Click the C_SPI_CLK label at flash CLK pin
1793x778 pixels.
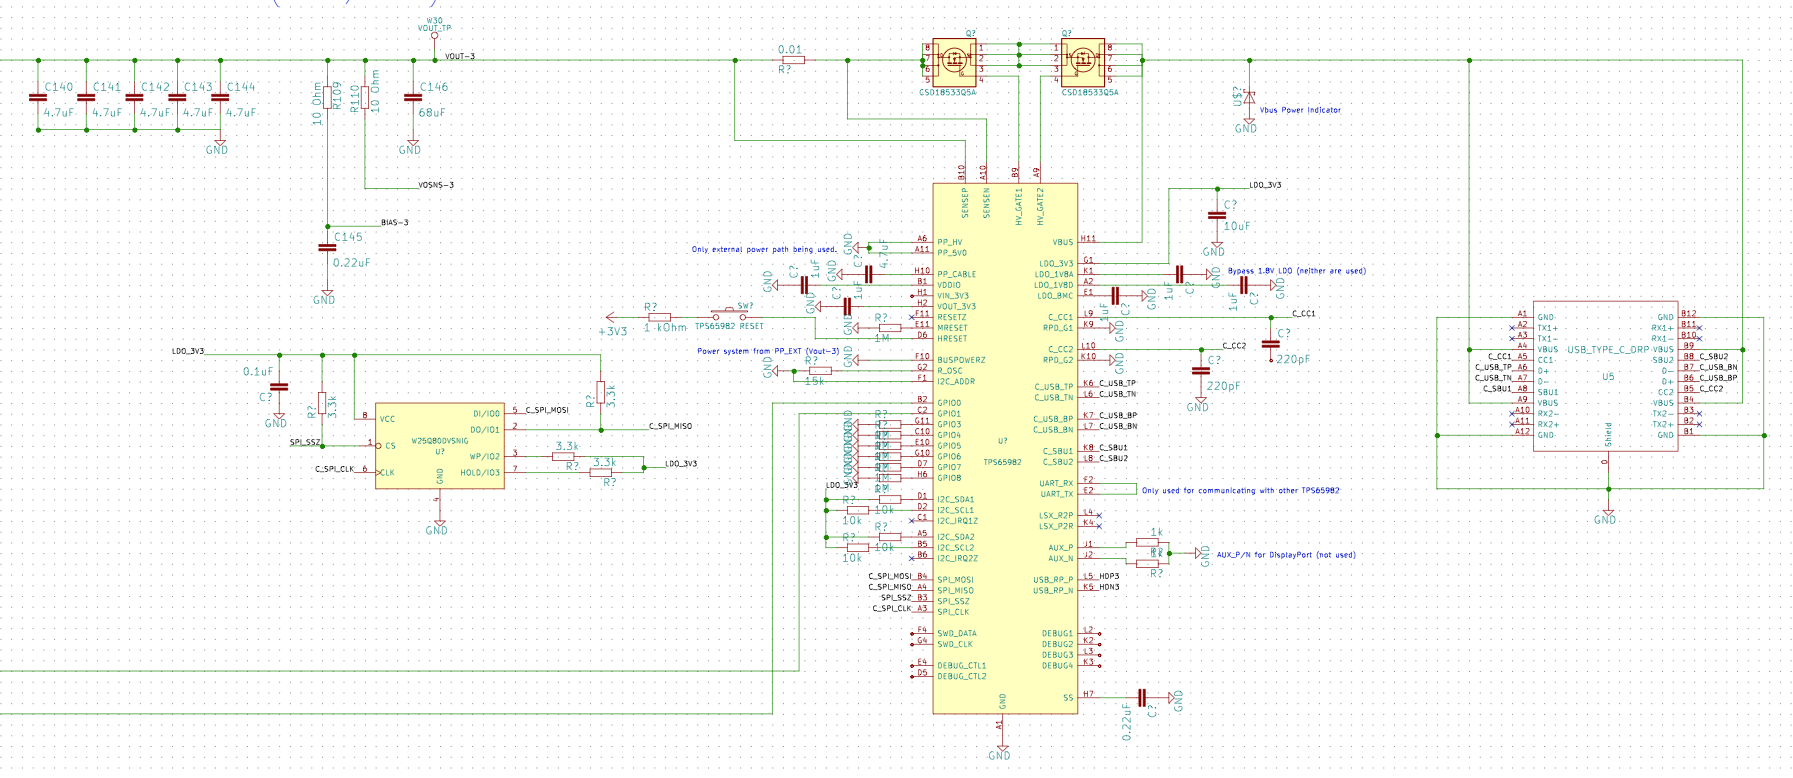point(334,469)
